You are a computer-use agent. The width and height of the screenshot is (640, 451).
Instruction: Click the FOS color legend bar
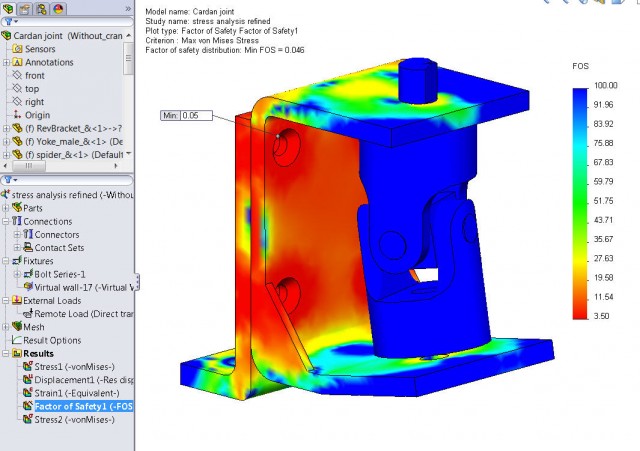tap(580, 204)
